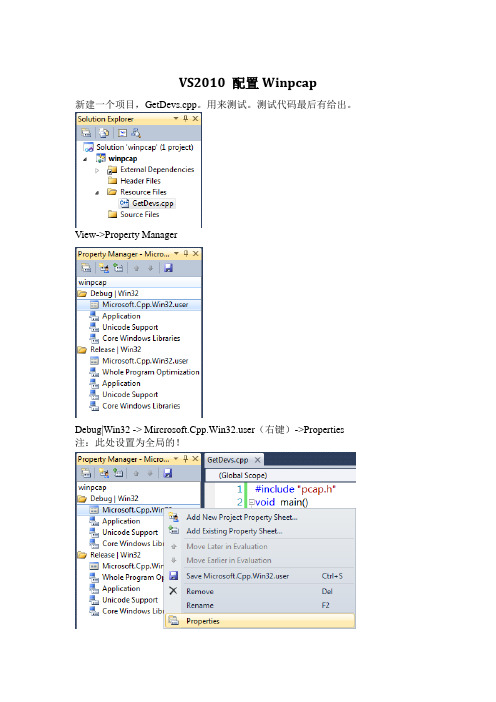This screenshot has width=496, height=702.
Task: Click move-down arrow icon in standalone Property Manager toolbar
Action: [151, 268]
